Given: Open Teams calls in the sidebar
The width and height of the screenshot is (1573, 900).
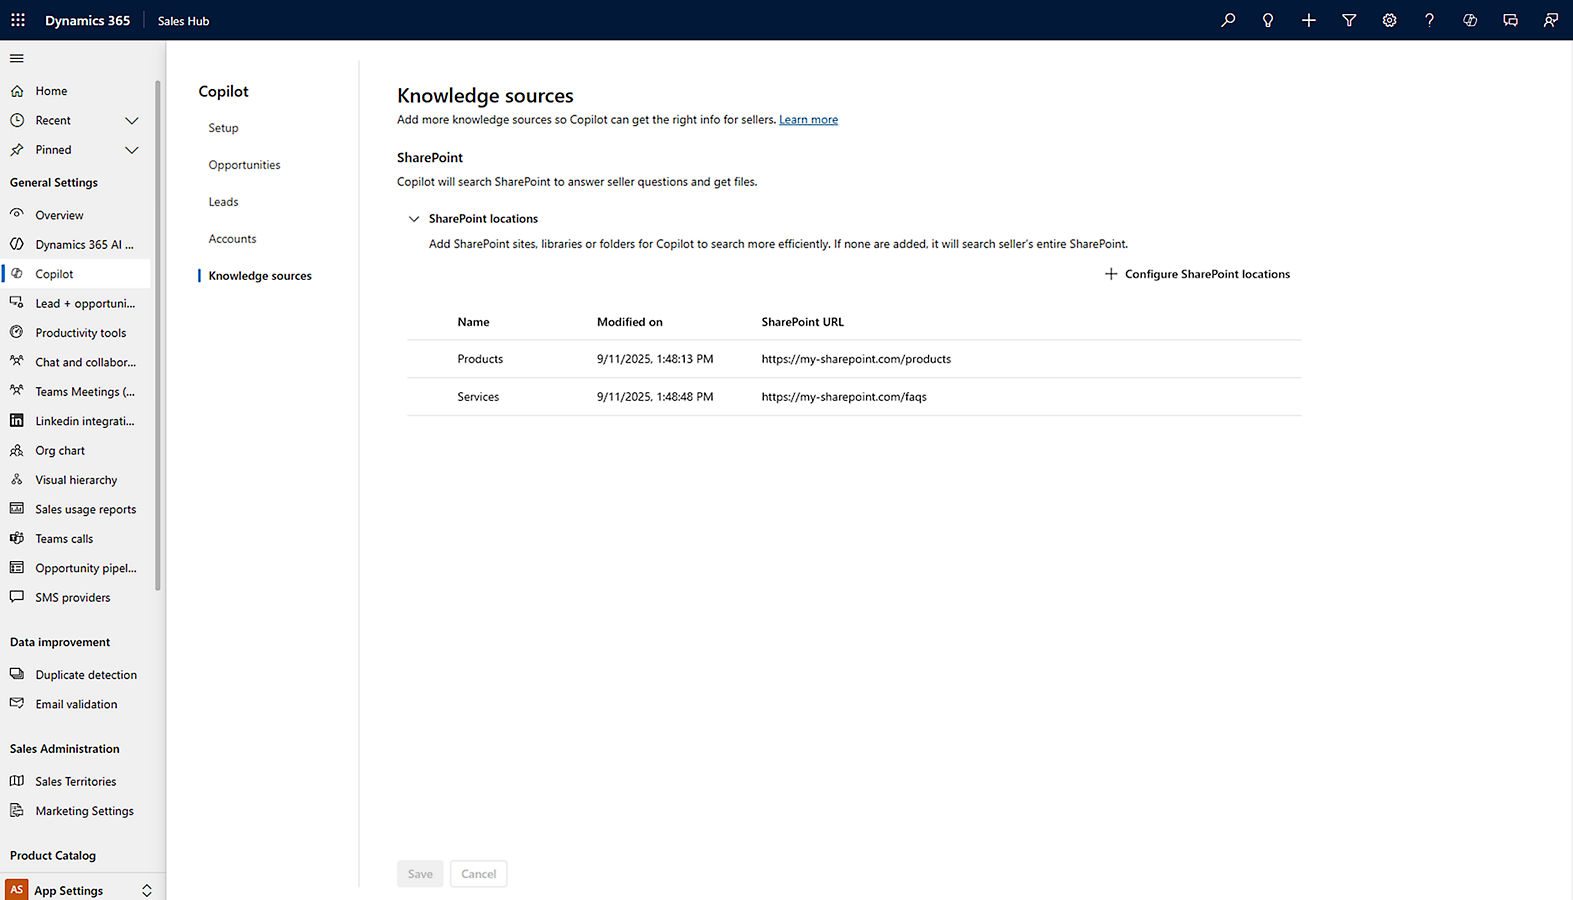Looking at the screenshot, I should pyautogui.click(x=75, y=539).
